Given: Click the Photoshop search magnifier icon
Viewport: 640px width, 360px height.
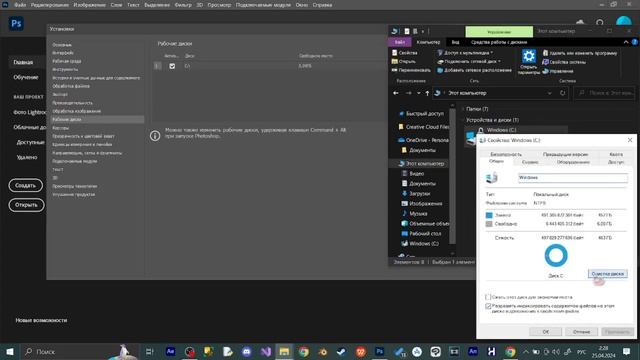Looking at the screenshot, I should coord(600,23).
